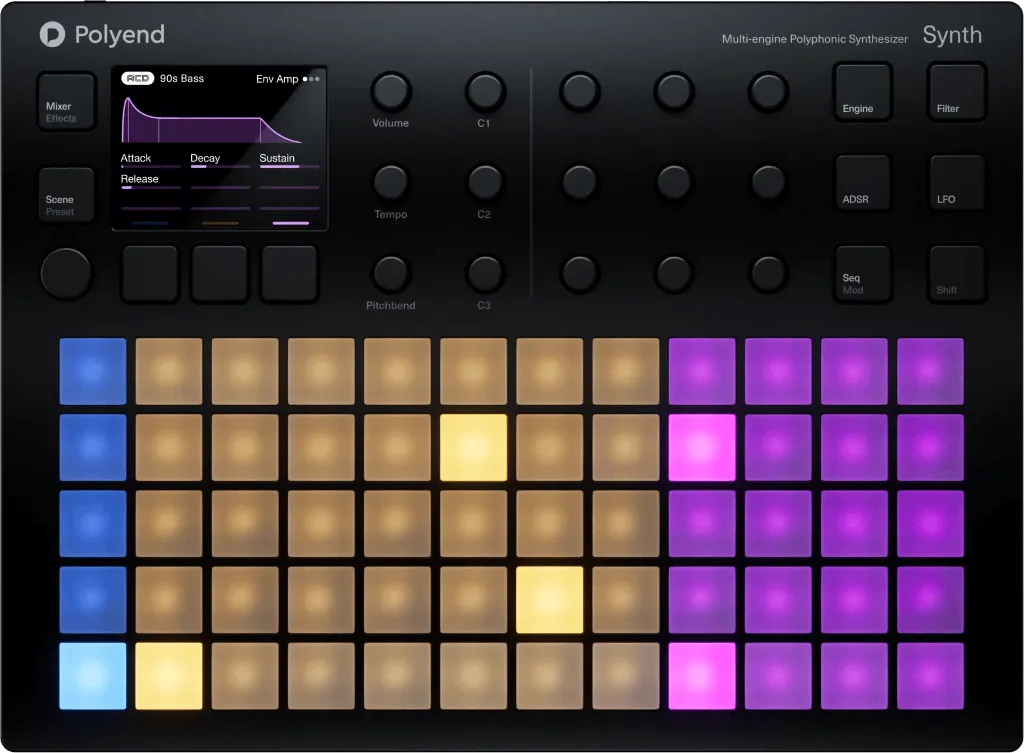Tap the tan pad right of the bottom yellow pad
The height and width of the screenshot is (753, 1024).
245,676
